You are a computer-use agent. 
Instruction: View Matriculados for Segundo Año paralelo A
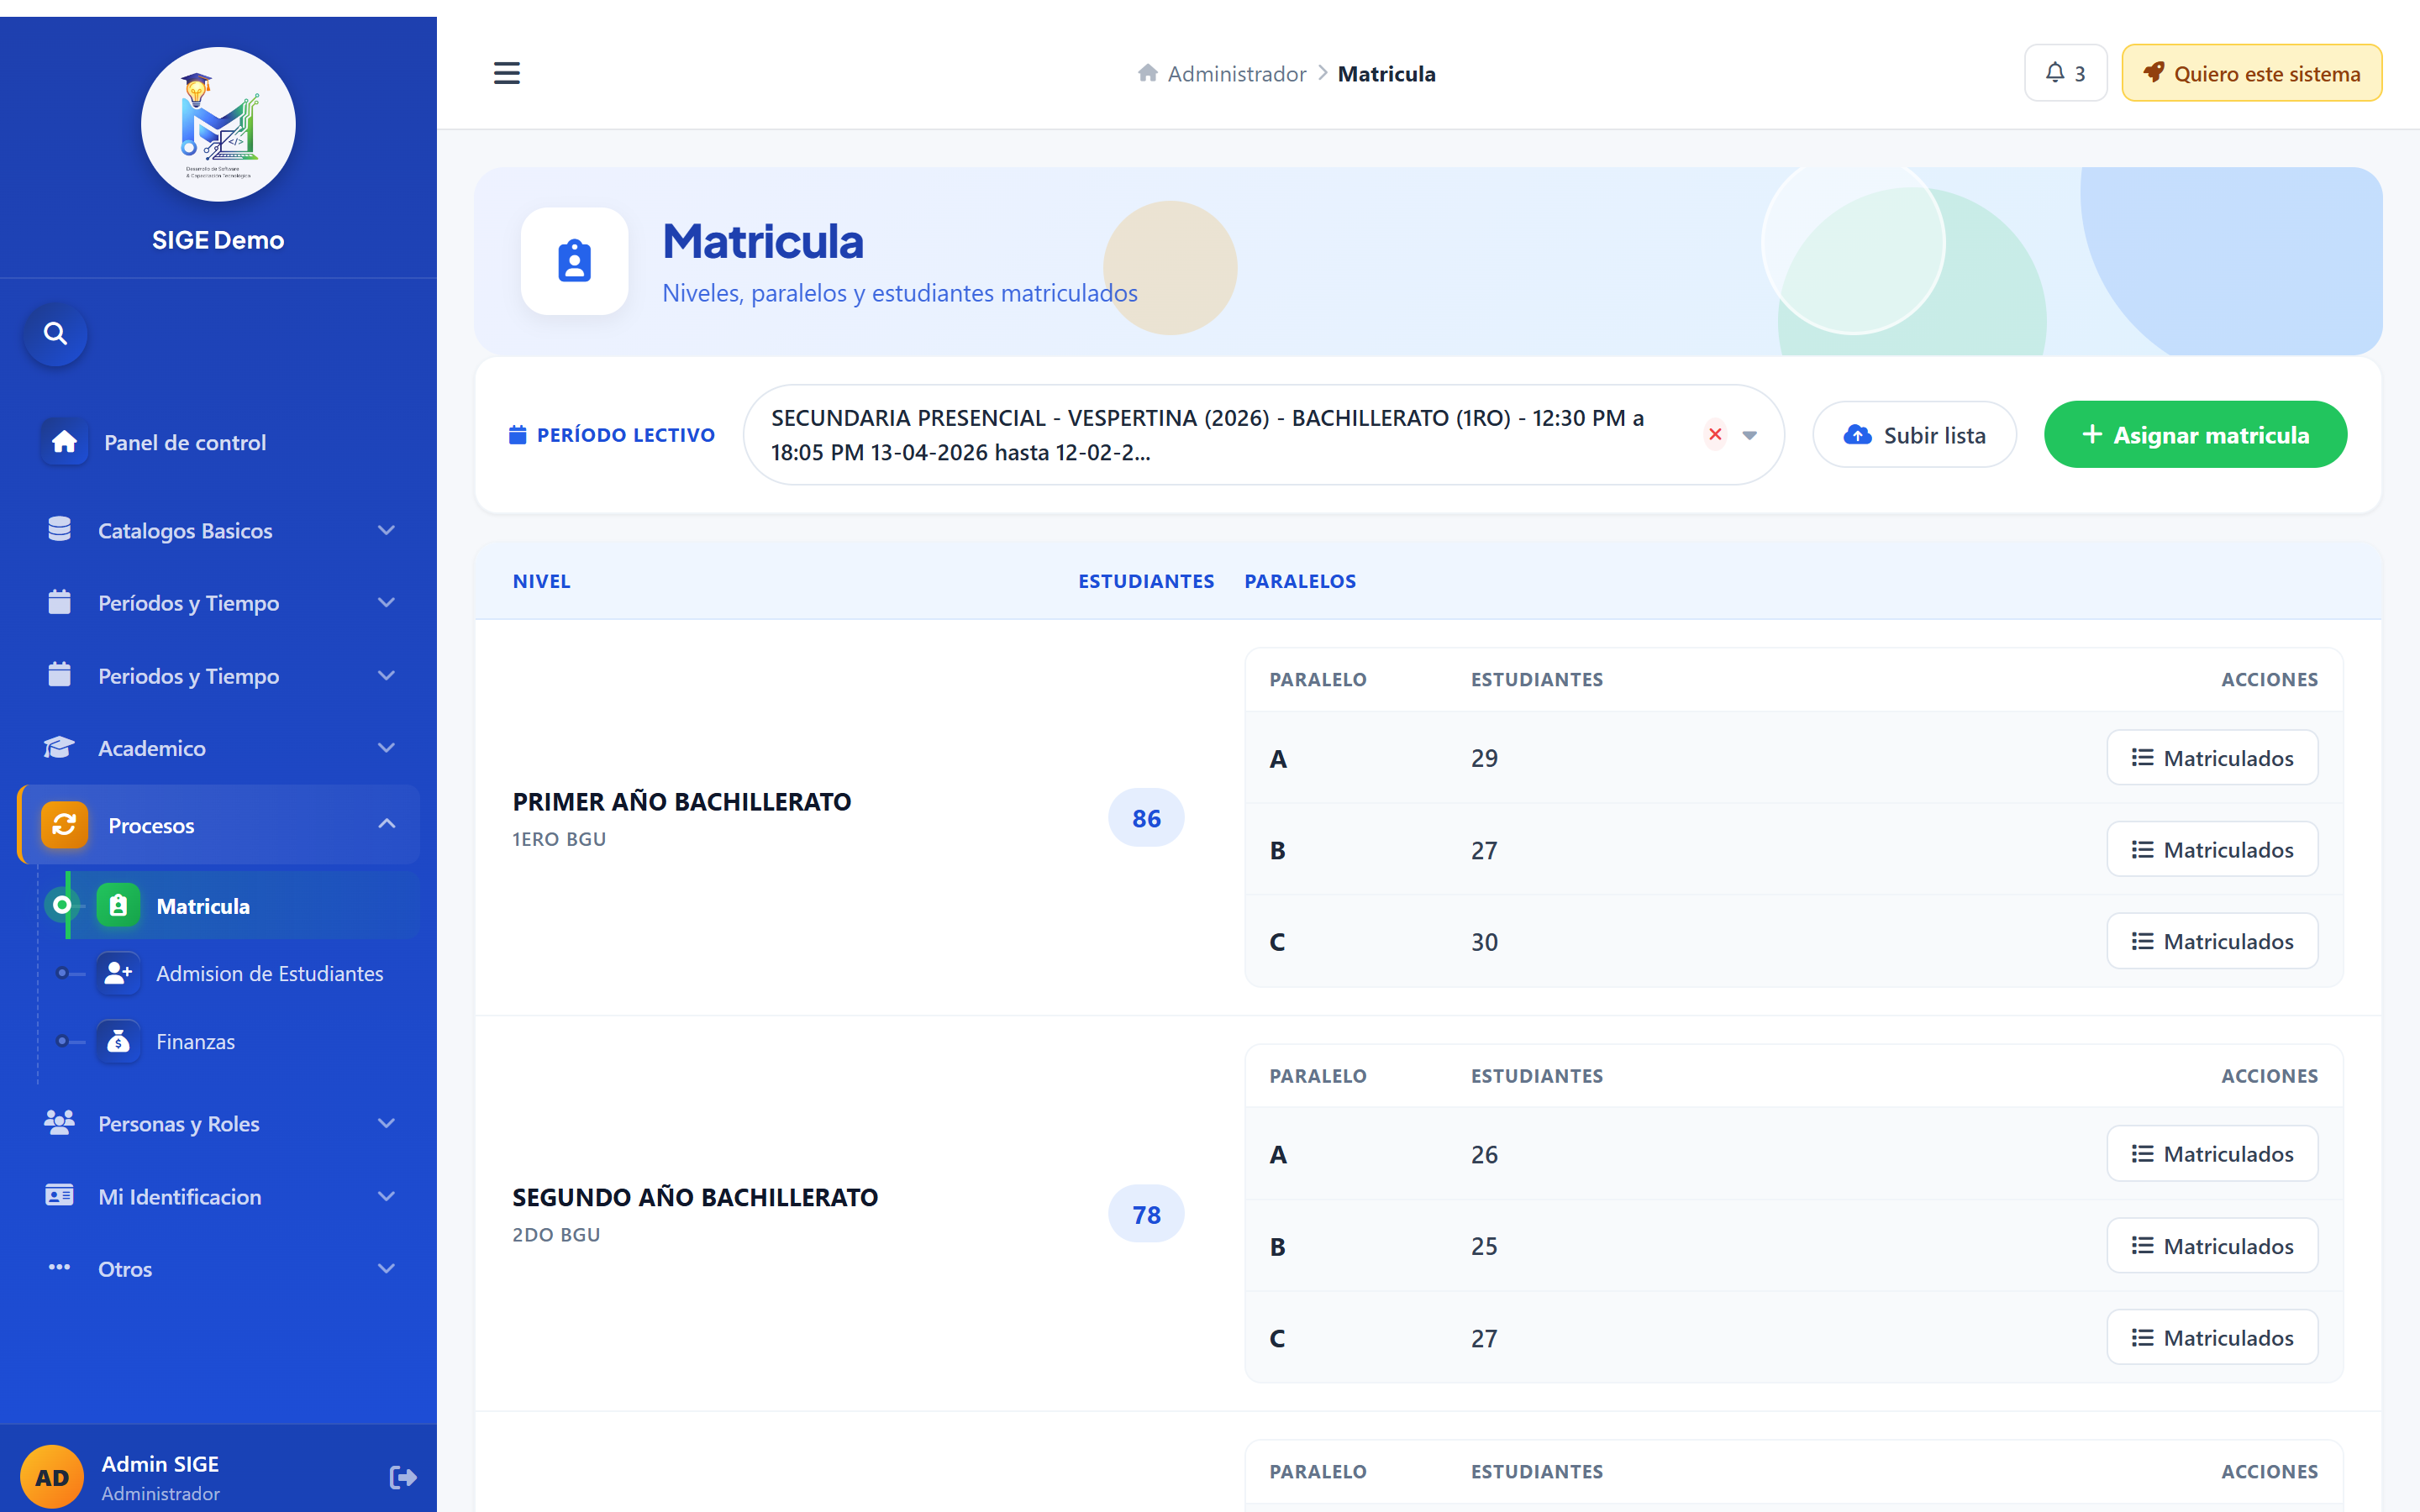click(2212, 1154)
